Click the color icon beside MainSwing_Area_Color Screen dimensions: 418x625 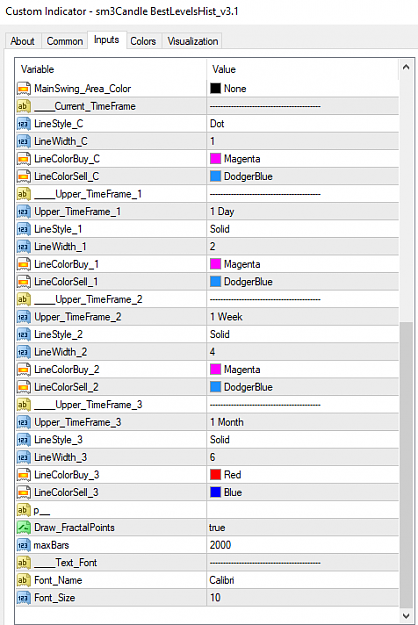click(x=24, y=88)
